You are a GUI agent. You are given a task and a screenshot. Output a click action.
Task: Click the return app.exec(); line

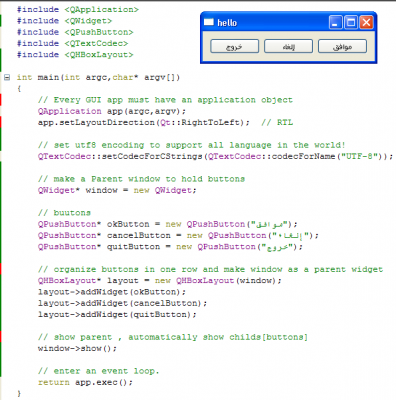coord(85,382)
